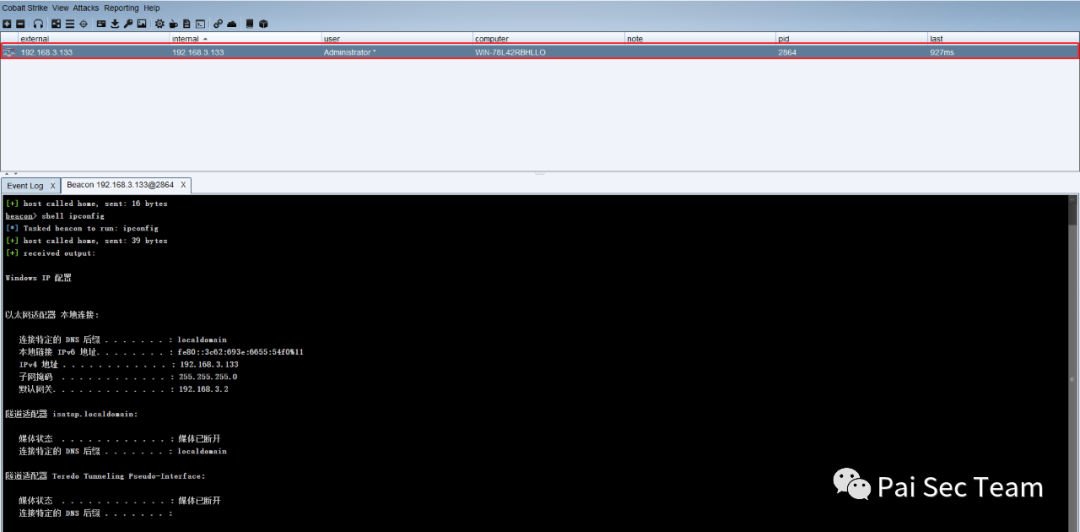This screenshot has height=532, width=1080.
Task: Sort by the last column header
Action: click(1002, 39)
